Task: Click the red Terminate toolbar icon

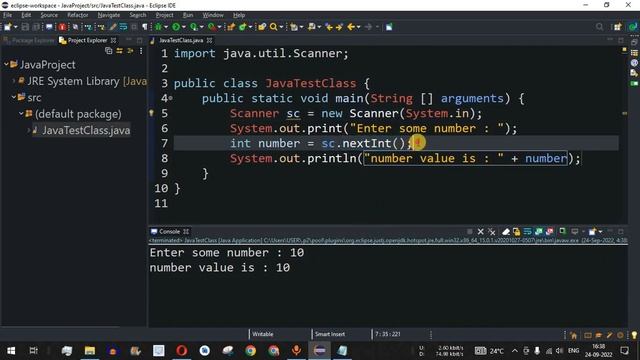Action: (x=62, y=27)
